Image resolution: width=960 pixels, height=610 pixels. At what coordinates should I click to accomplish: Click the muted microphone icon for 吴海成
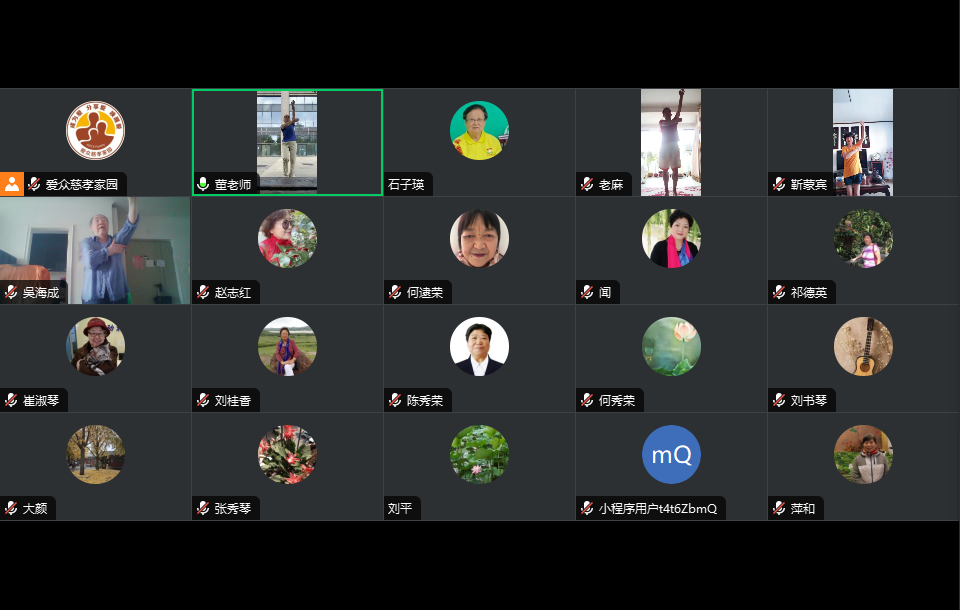(x=11, y=292)
